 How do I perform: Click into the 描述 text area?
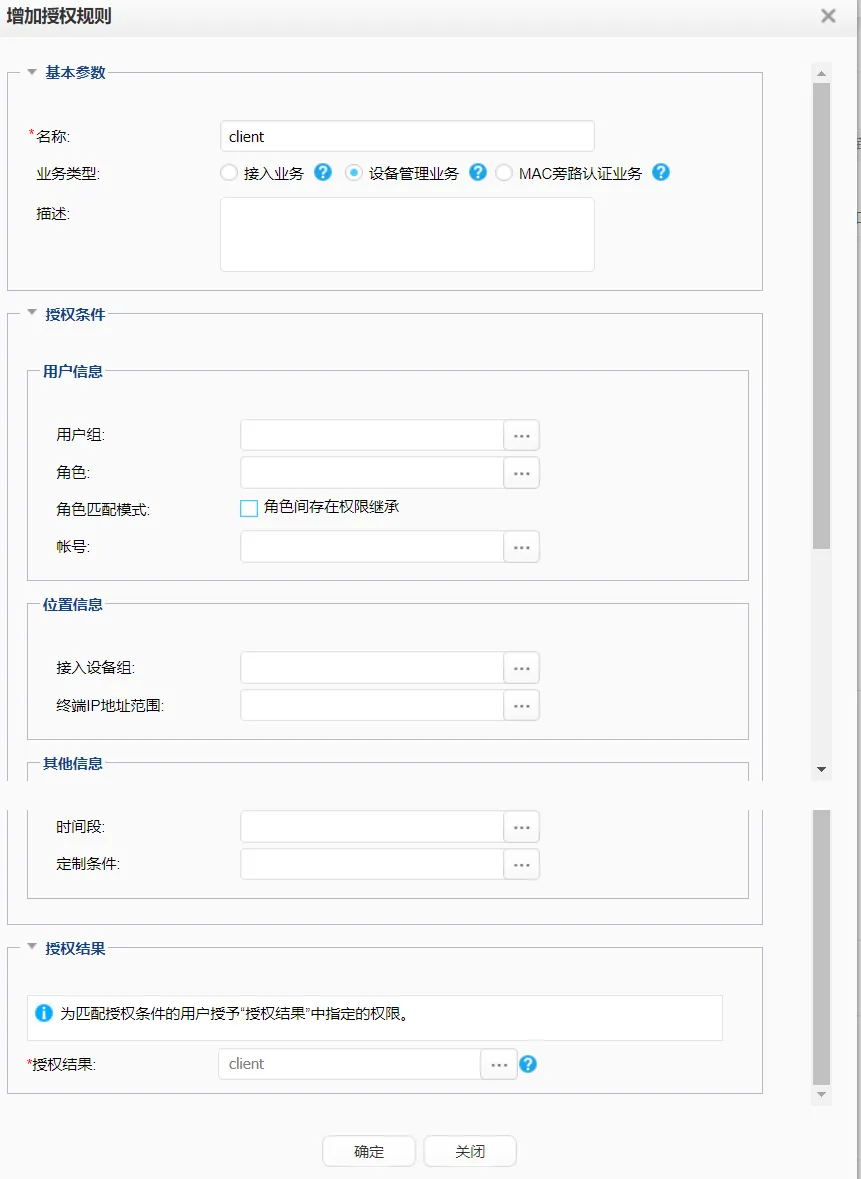click(408, 235)
